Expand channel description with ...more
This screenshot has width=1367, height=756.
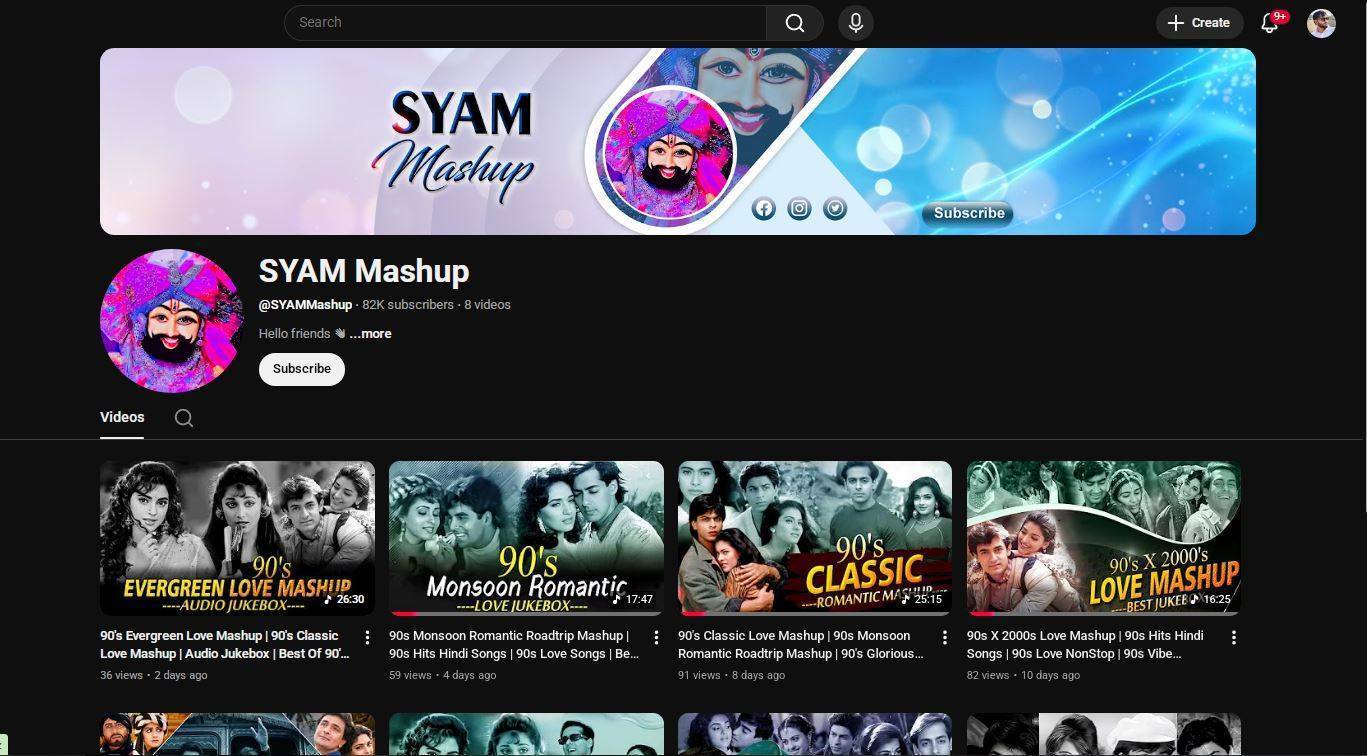pyautogui.click(x=370, y=334)
